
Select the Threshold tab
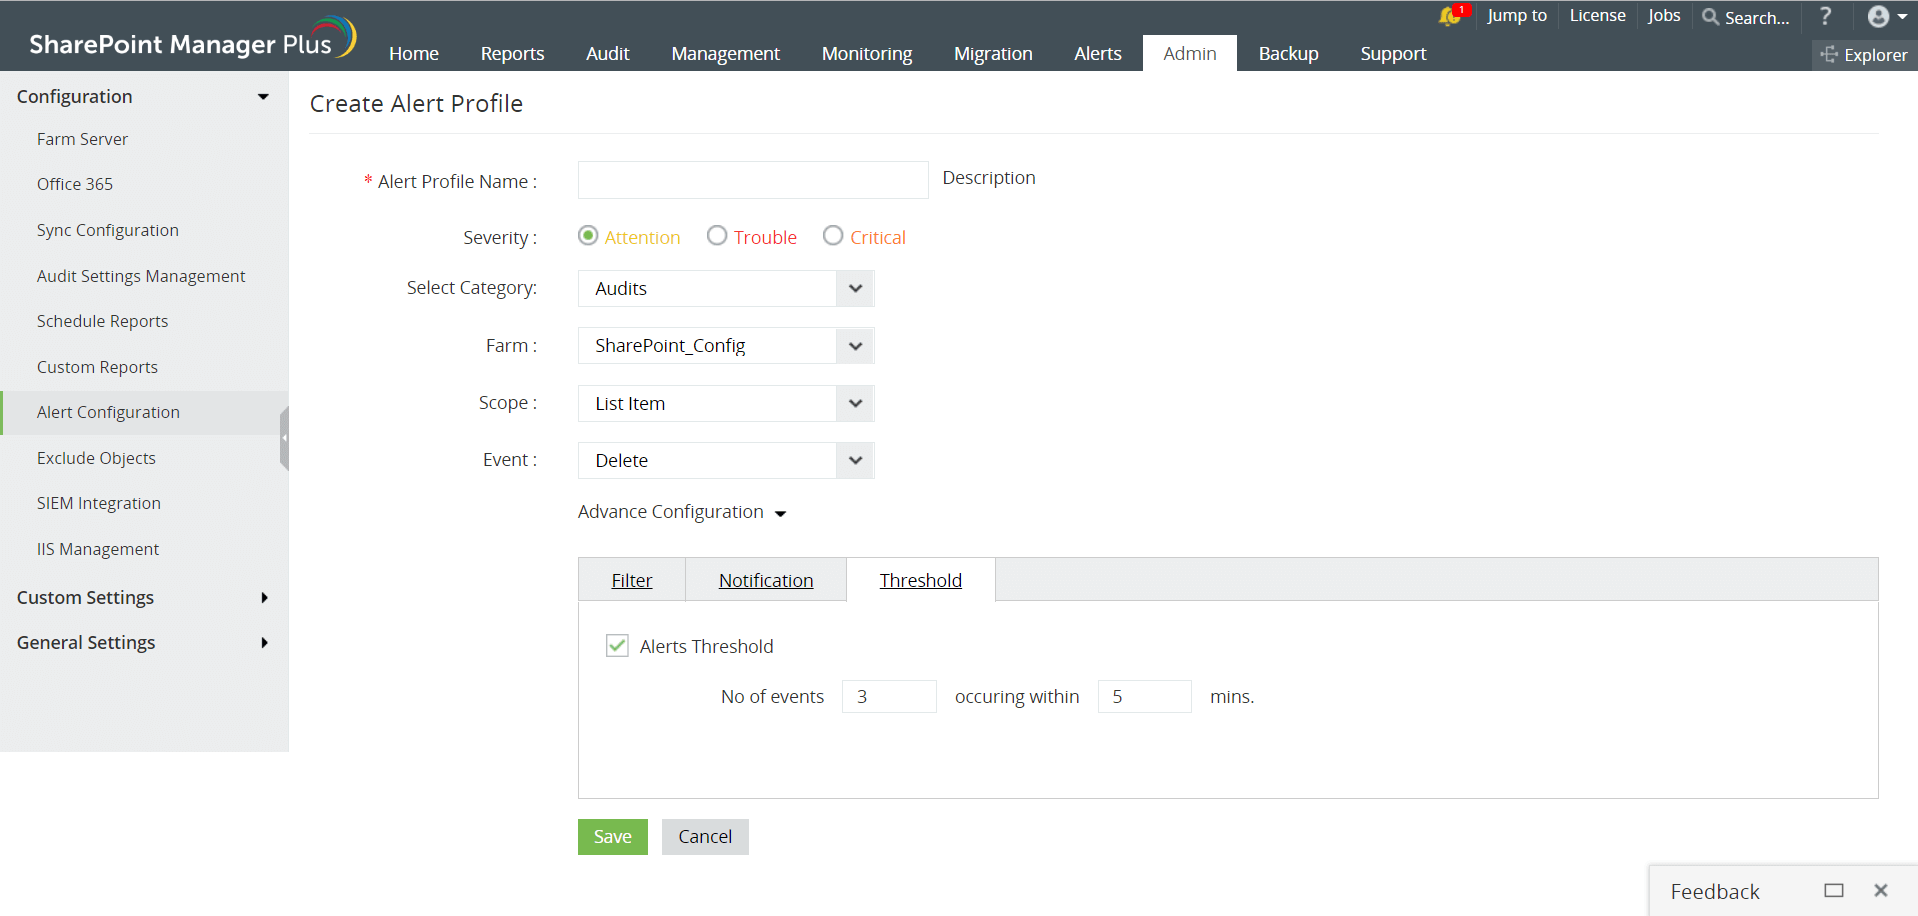click(921, 580)
